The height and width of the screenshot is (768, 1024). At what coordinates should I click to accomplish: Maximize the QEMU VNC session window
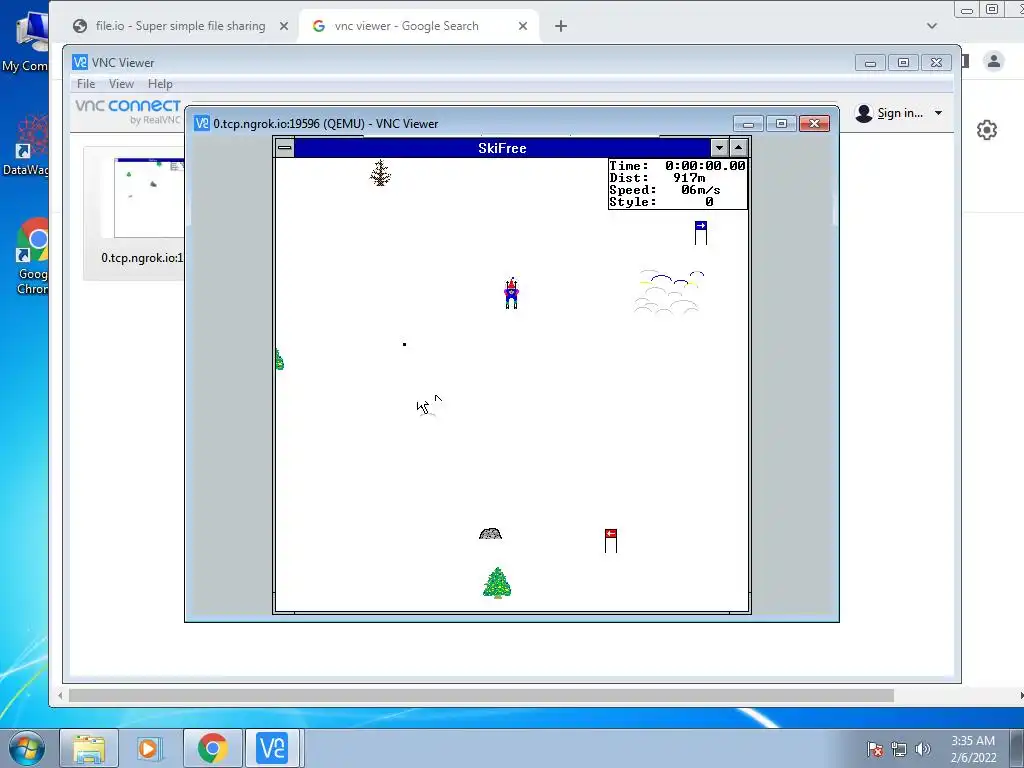coord(781,123)
